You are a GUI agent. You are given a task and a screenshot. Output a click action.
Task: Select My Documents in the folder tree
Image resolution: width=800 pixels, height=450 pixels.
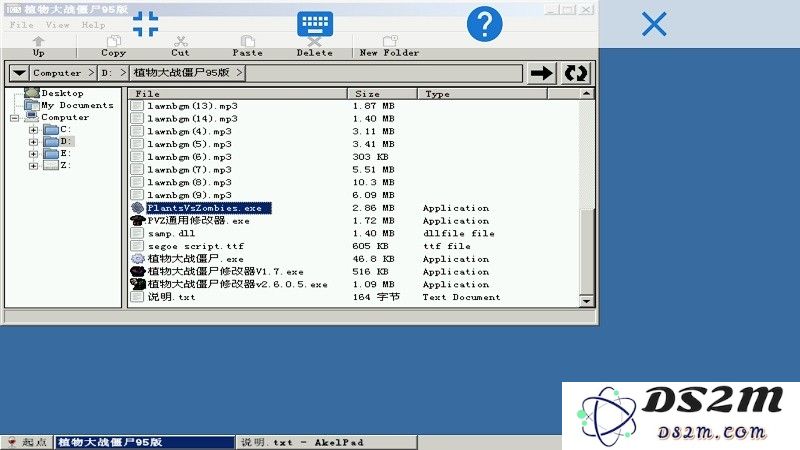tap(77, 105)
